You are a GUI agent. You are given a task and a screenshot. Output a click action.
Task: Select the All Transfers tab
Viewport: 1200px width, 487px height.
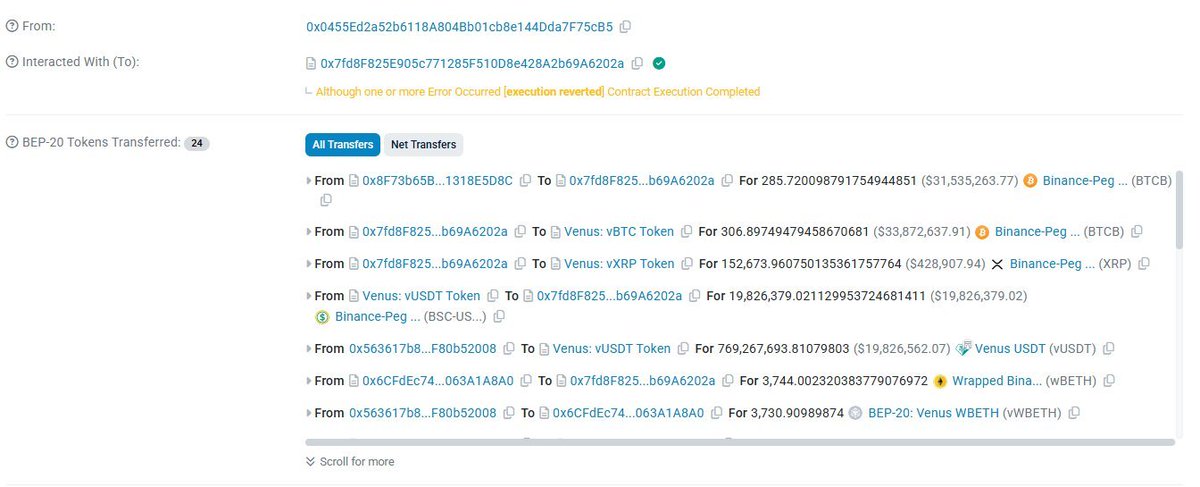coord(343,145)
